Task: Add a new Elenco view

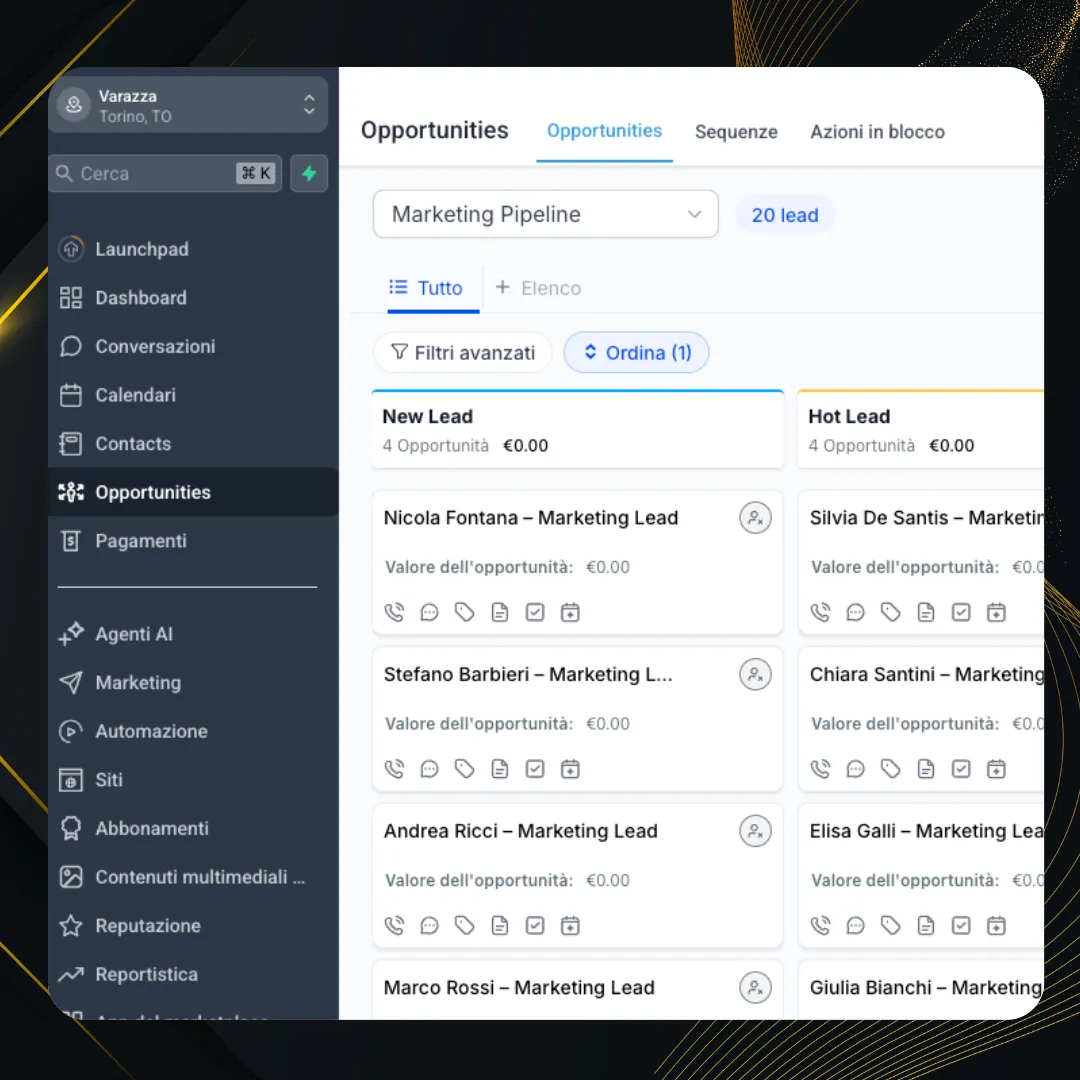Action: coord(538,288)
